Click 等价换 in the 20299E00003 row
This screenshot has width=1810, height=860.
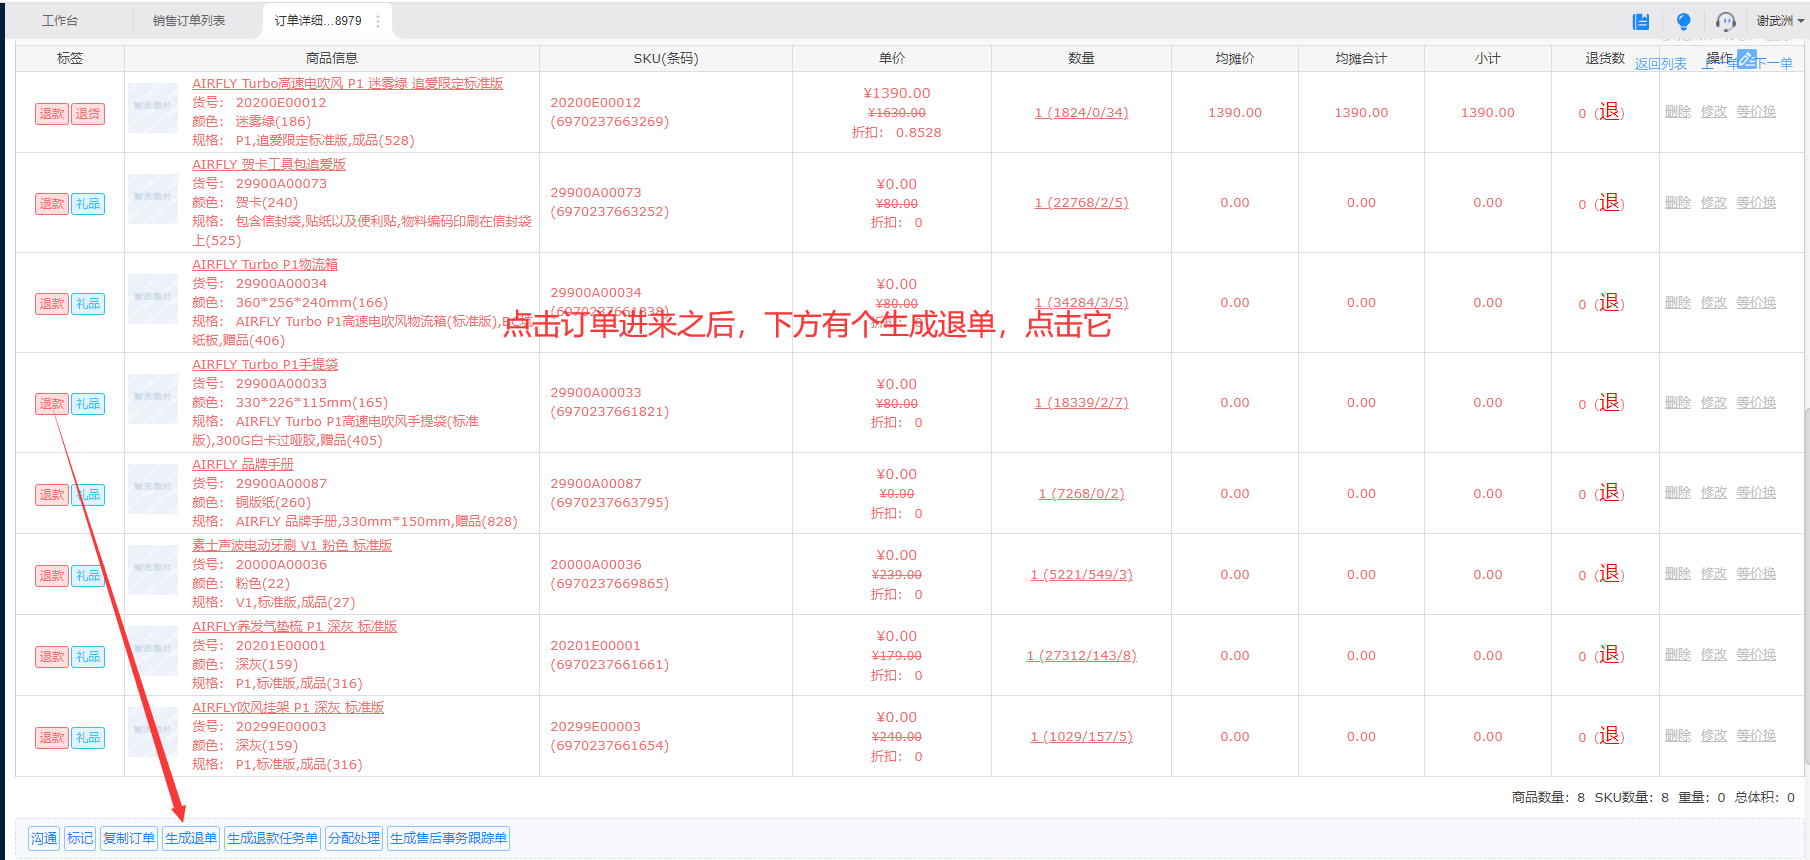point(1756,736)
